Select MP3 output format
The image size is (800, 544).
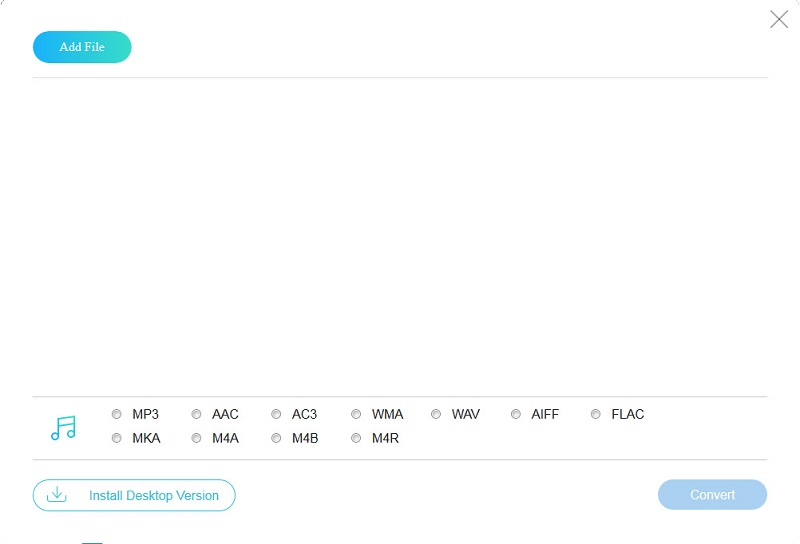117,414
